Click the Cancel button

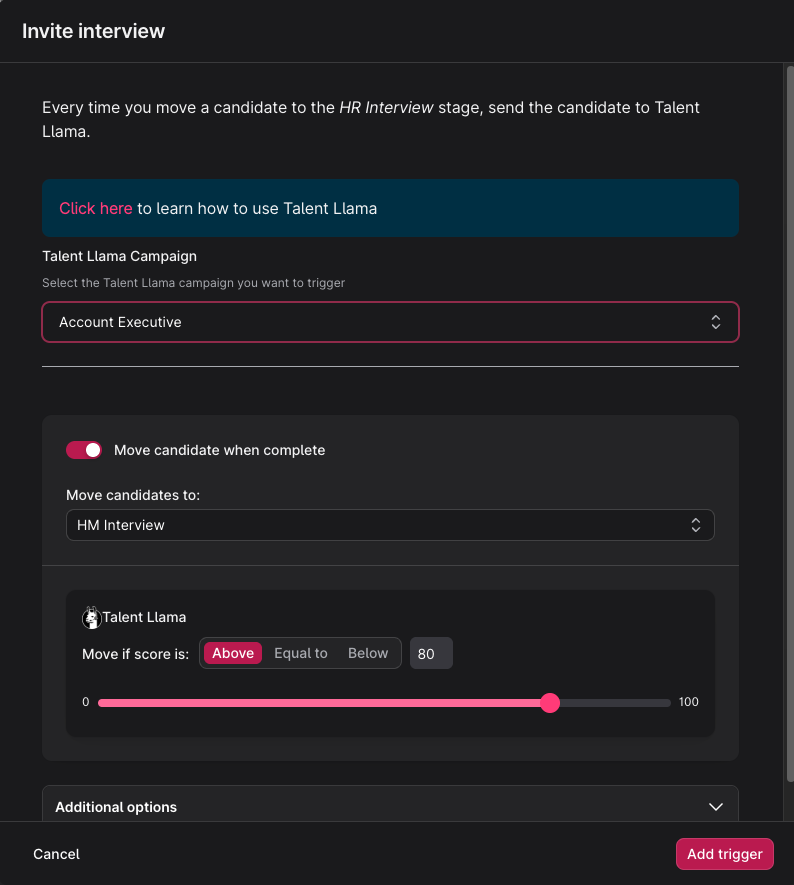coord(56,854)
